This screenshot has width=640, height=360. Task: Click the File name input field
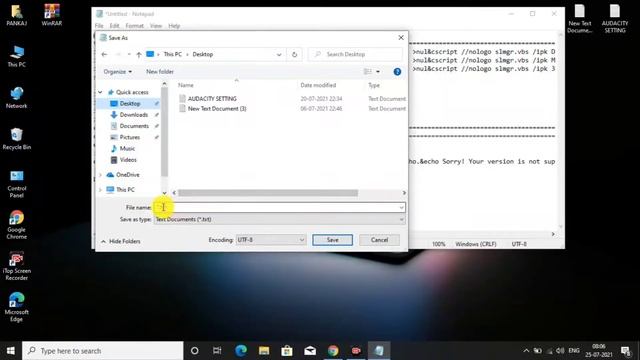coord(280,208)
